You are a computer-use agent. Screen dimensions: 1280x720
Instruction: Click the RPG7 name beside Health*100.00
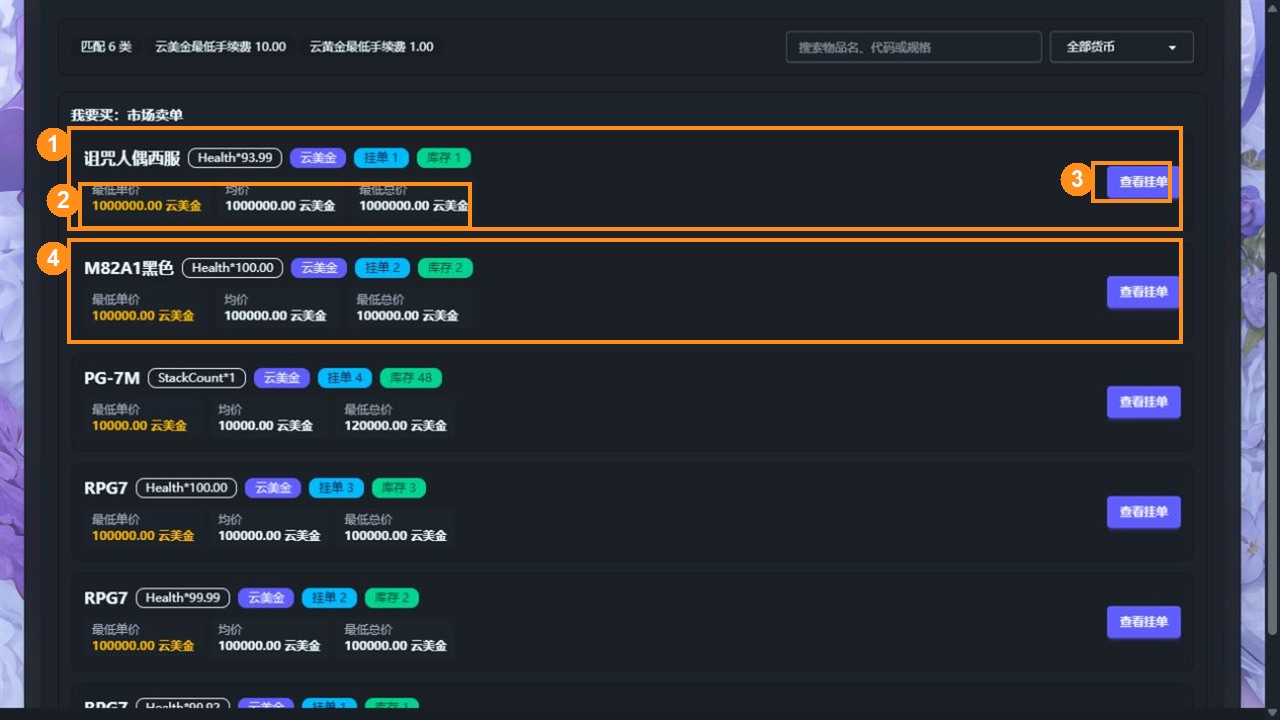coord(106,488)
